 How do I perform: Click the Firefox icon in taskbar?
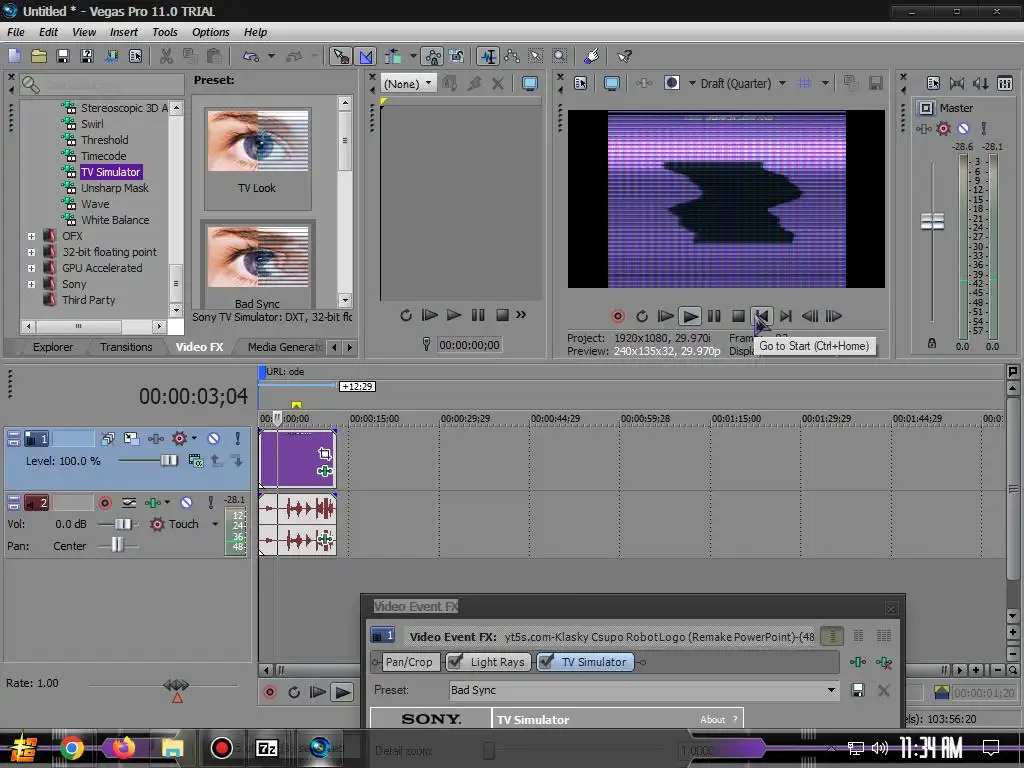point(123,748)
